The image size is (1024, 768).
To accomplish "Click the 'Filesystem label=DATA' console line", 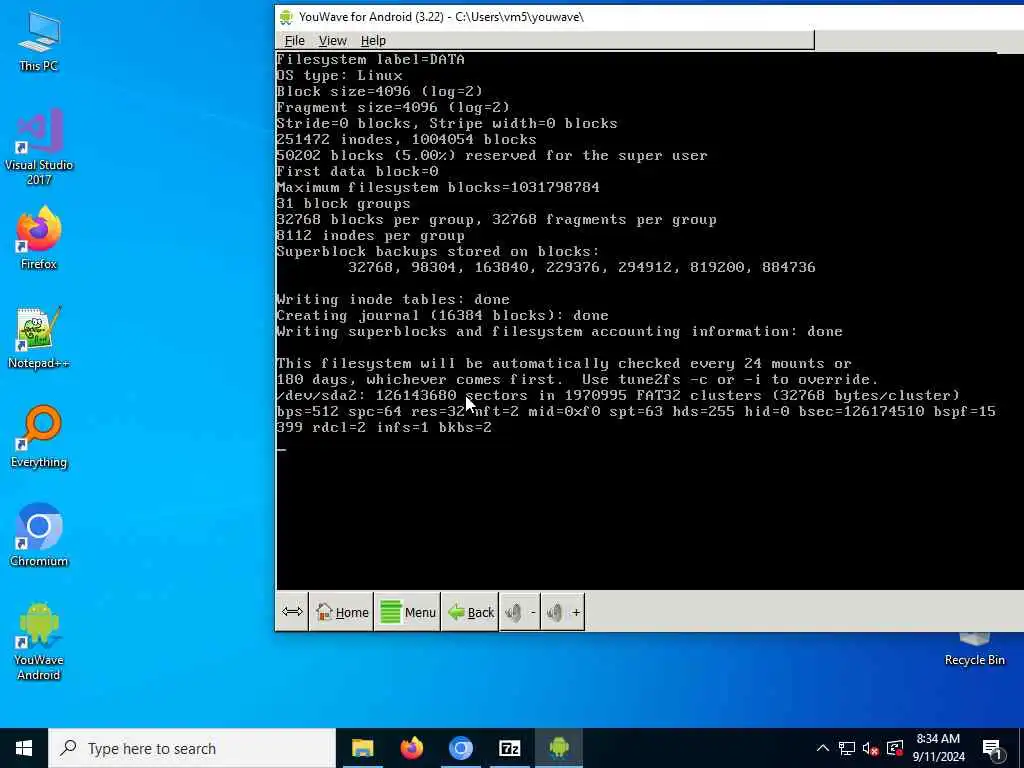I will 370,59.
